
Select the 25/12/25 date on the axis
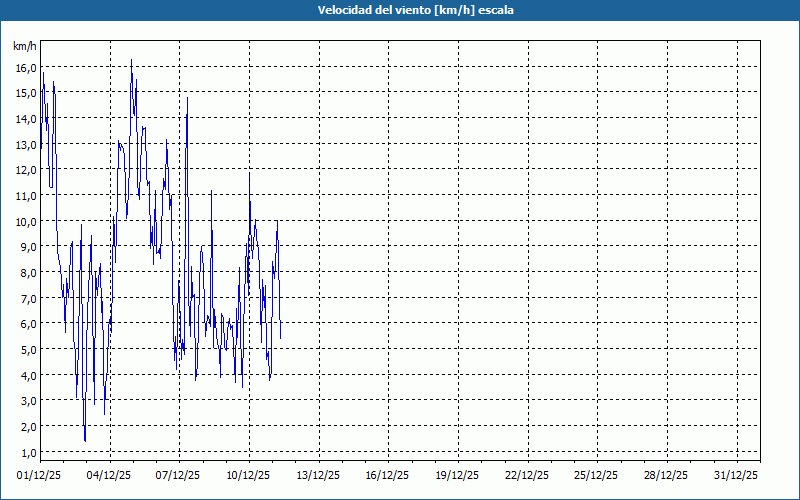tap(597, 476)
